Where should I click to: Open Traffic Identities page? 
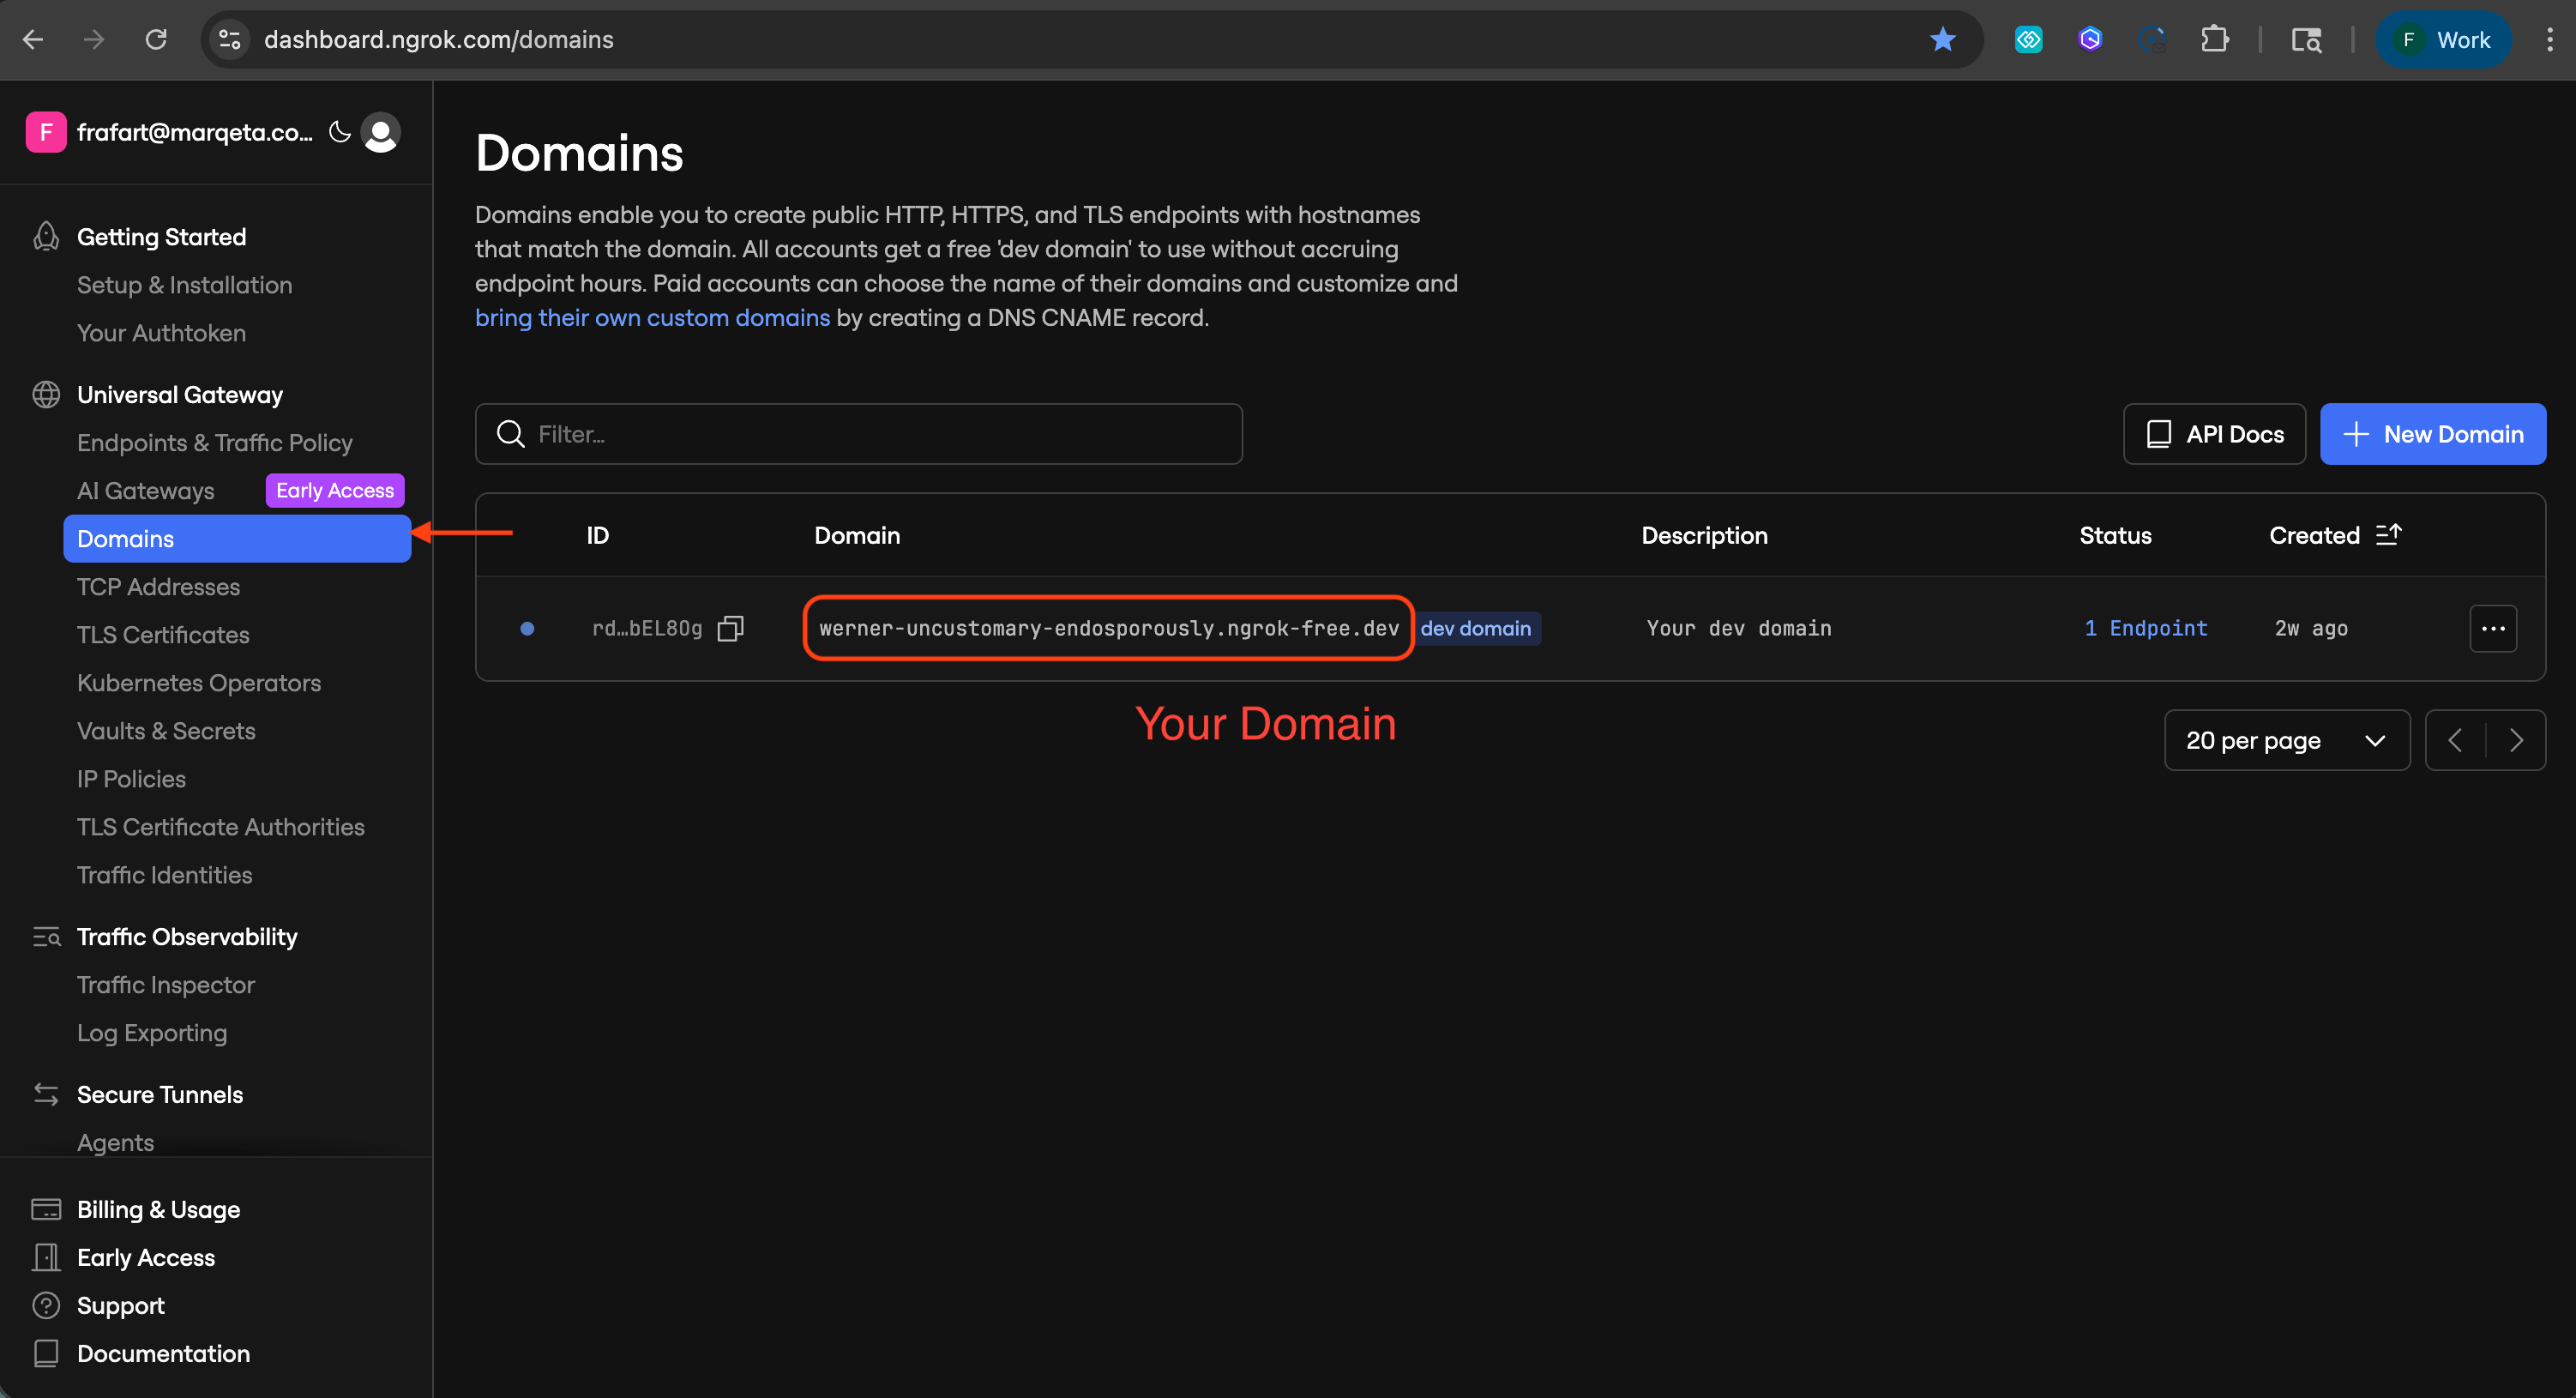(164, 875)
